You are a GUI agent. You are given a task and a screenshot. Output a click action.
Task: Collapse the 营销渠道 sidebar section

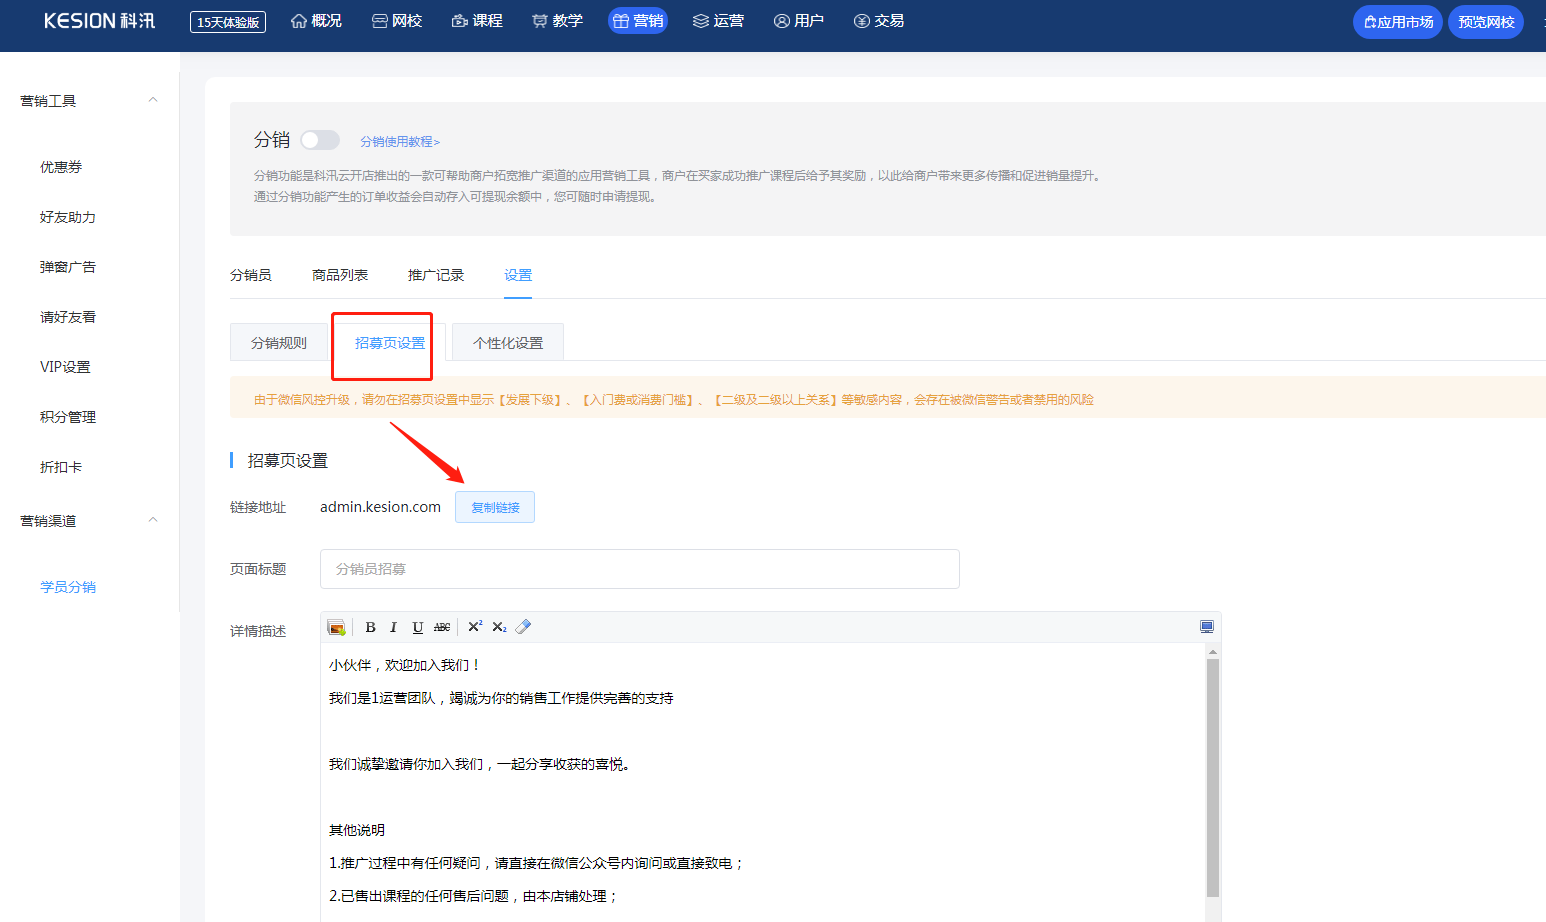point(153,520)
